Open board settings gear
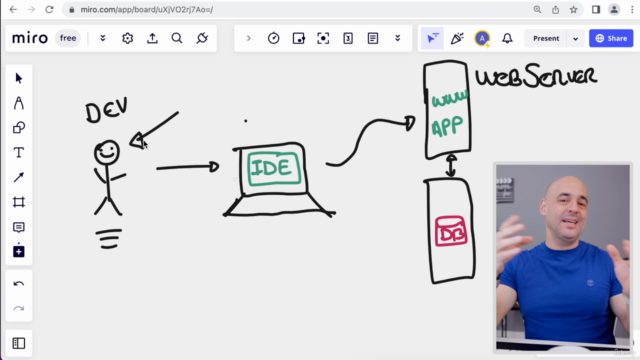This screenshot has width=640, height=360. pyautogui.click(x=127, y=38)
